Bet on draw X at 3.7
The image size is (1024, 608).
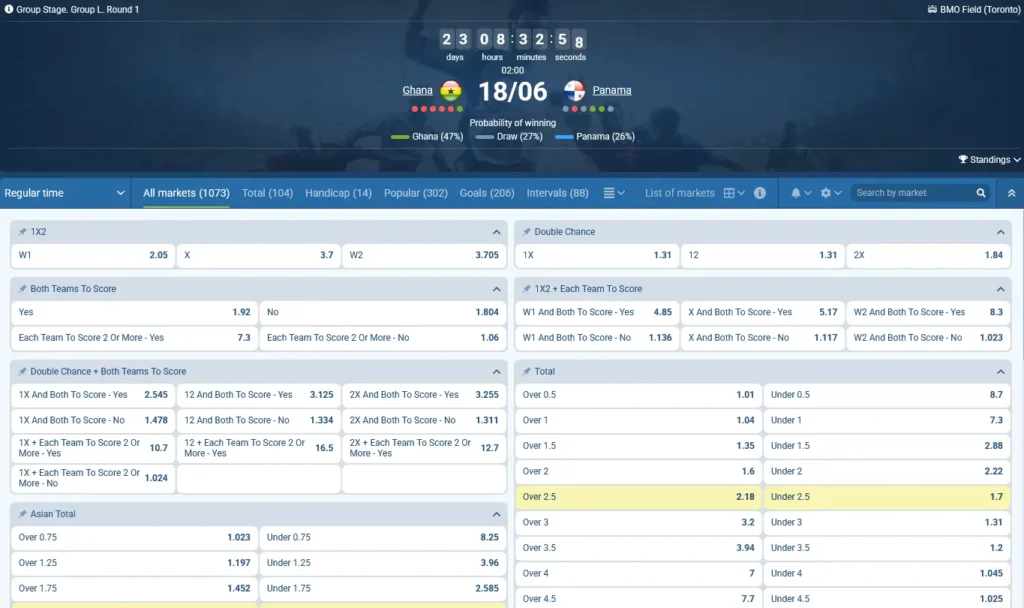(259, 255)
